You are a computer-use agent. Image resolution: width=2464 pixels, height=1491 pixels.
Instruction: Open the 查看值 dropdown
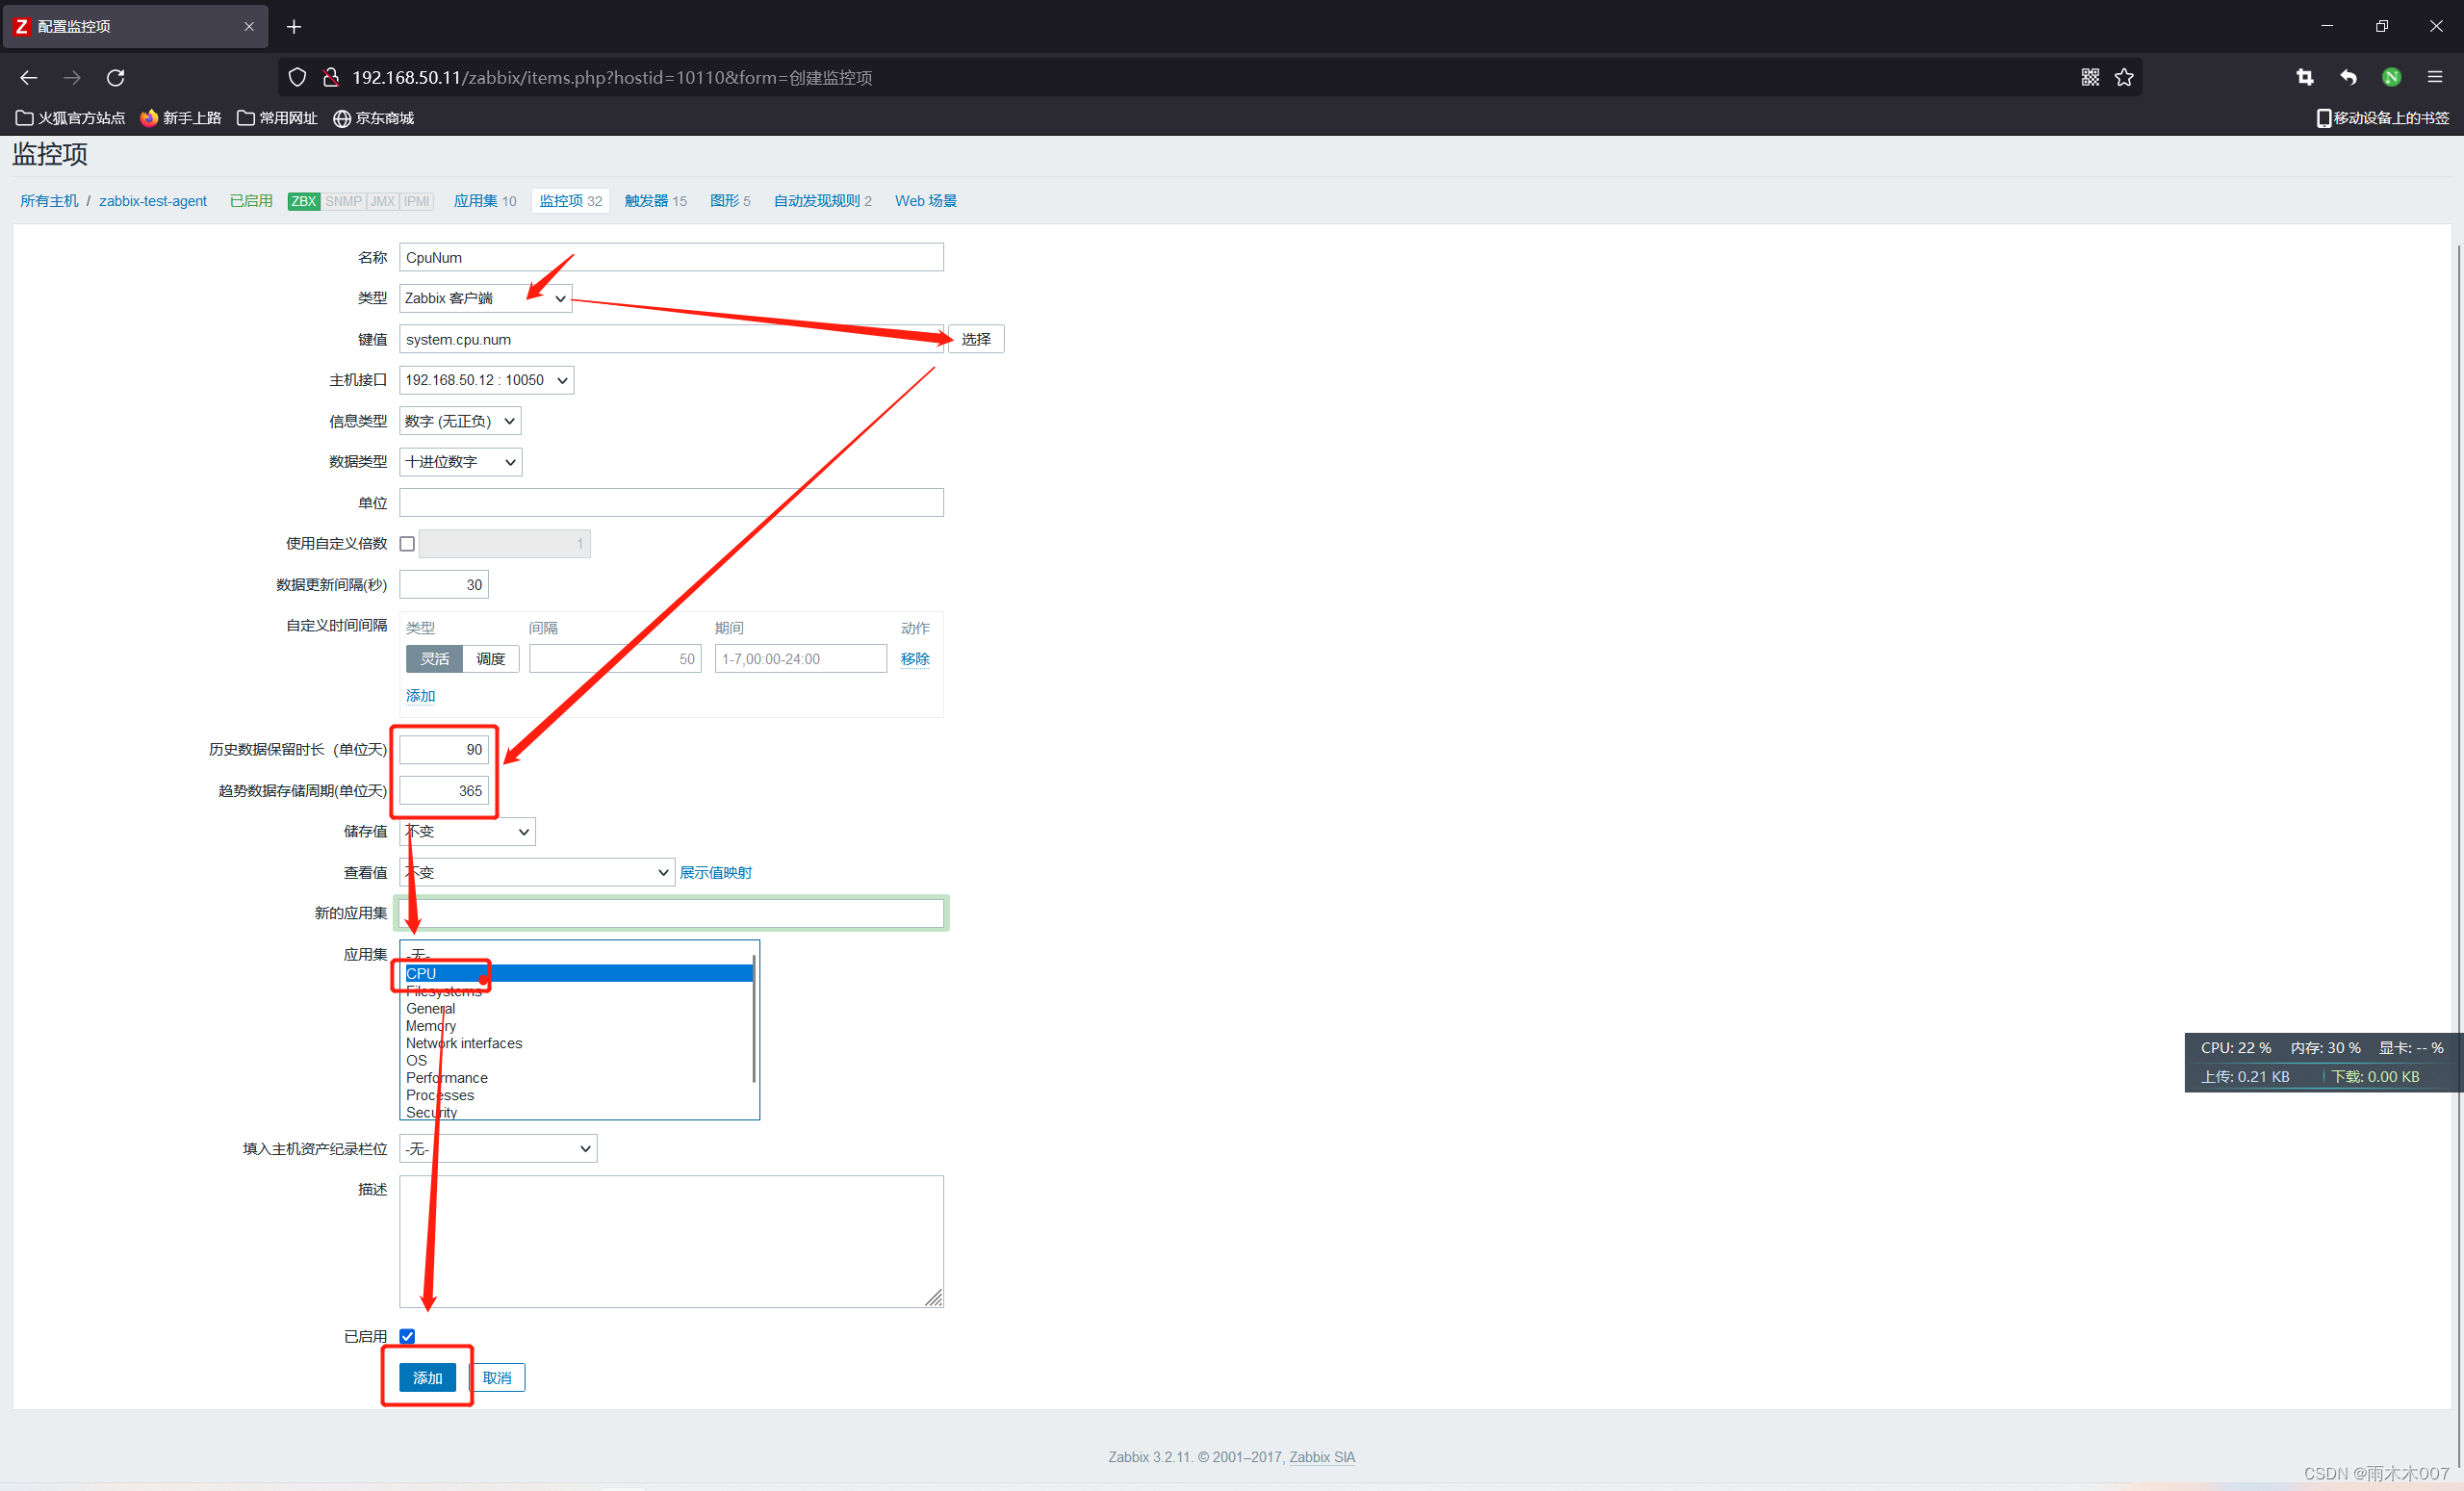point(536,873)
